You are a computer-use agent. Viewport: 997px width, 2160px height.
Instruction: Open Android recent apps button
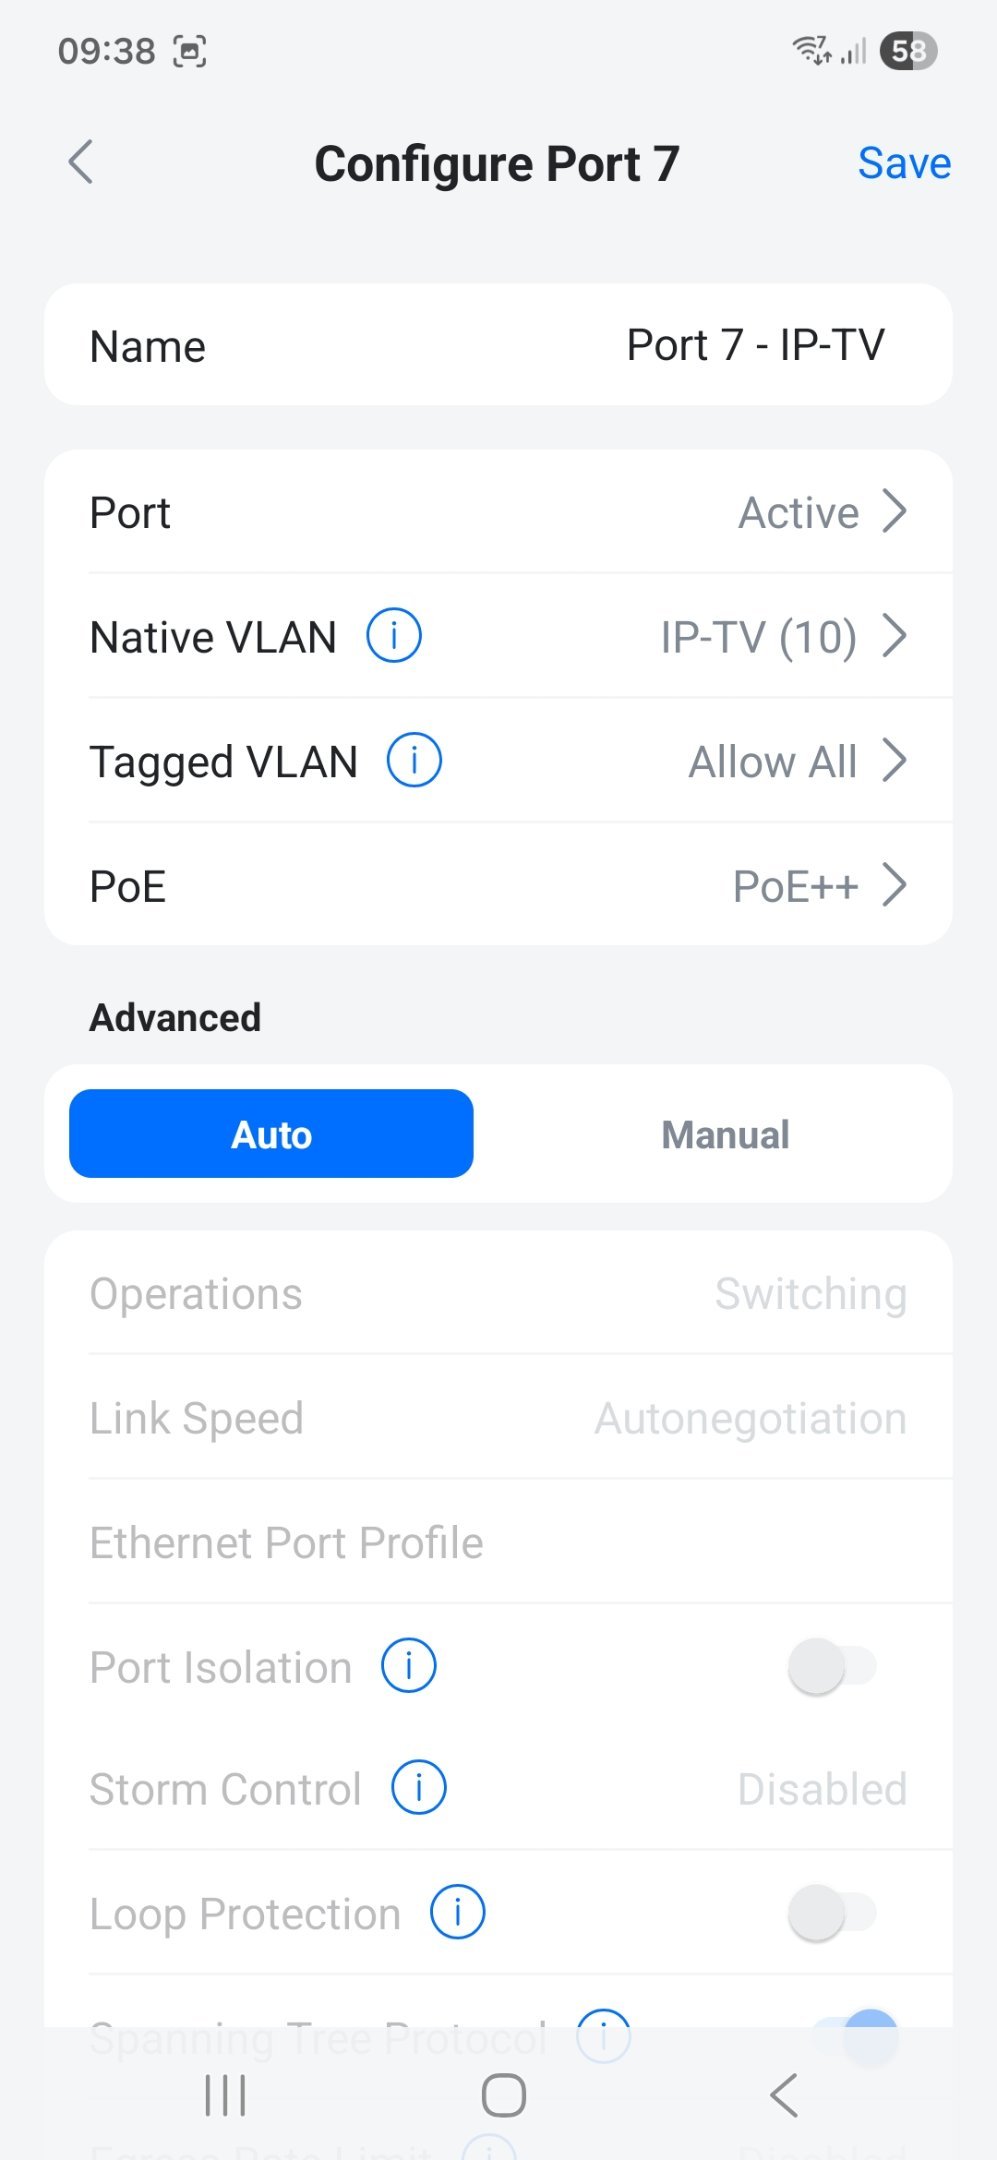pyautogui.click(x=225, y=2095)
